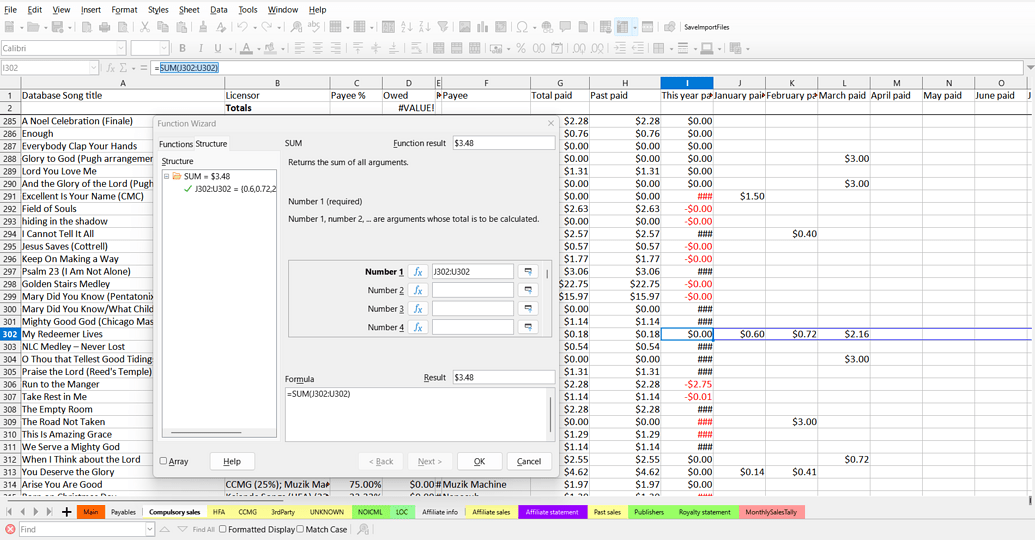Viewport: 1035px width, 540px height.
Task: Select cell with $2.16 in row 302
Action: 844,334
